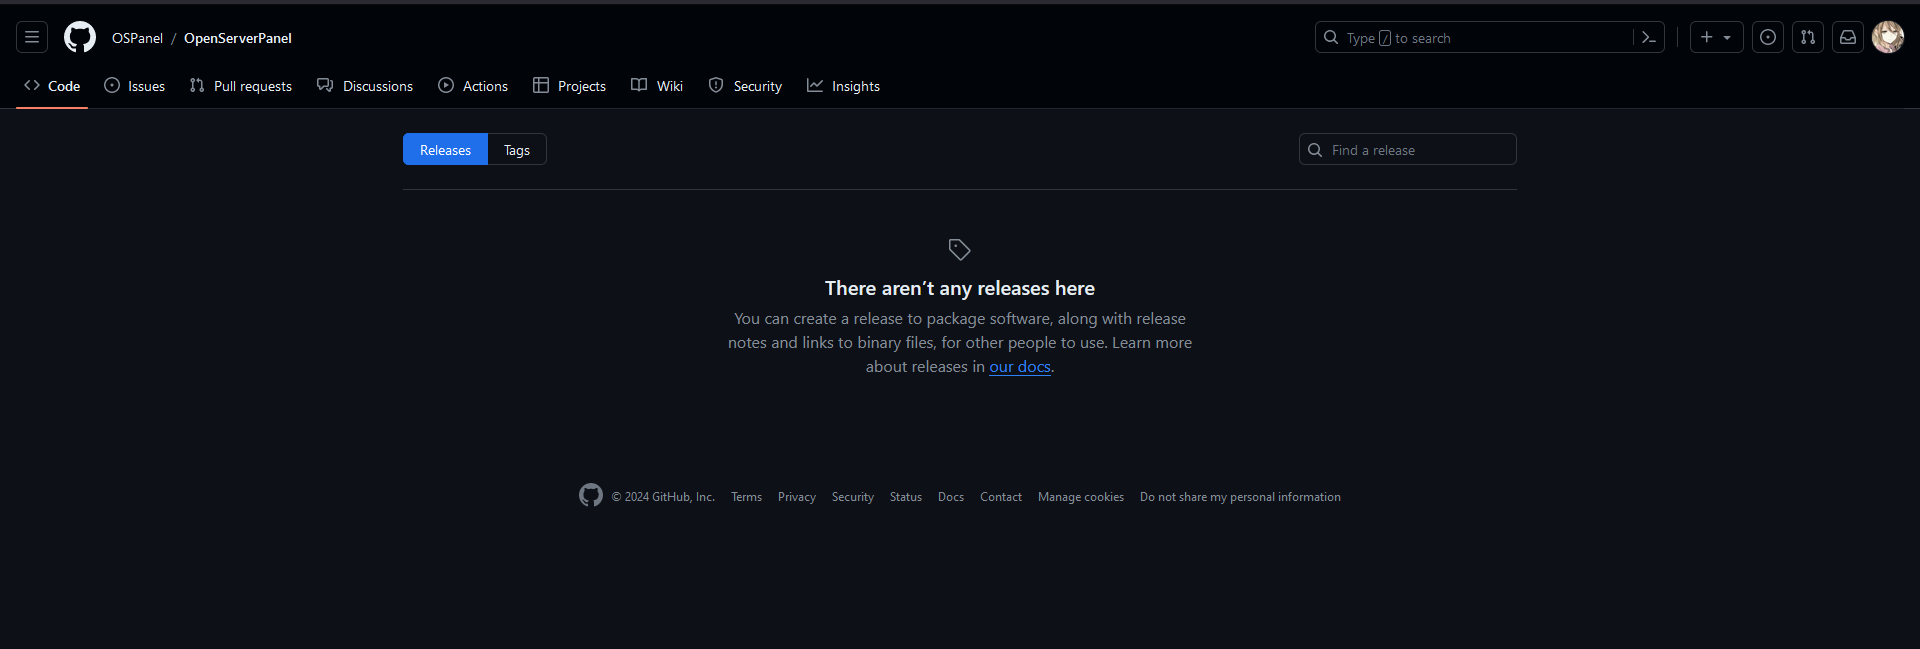Image resolution: width=1920 pixels, height=649 pixels.
Task: Click the GitHub logo homepage icon
Action: (80, 38)
